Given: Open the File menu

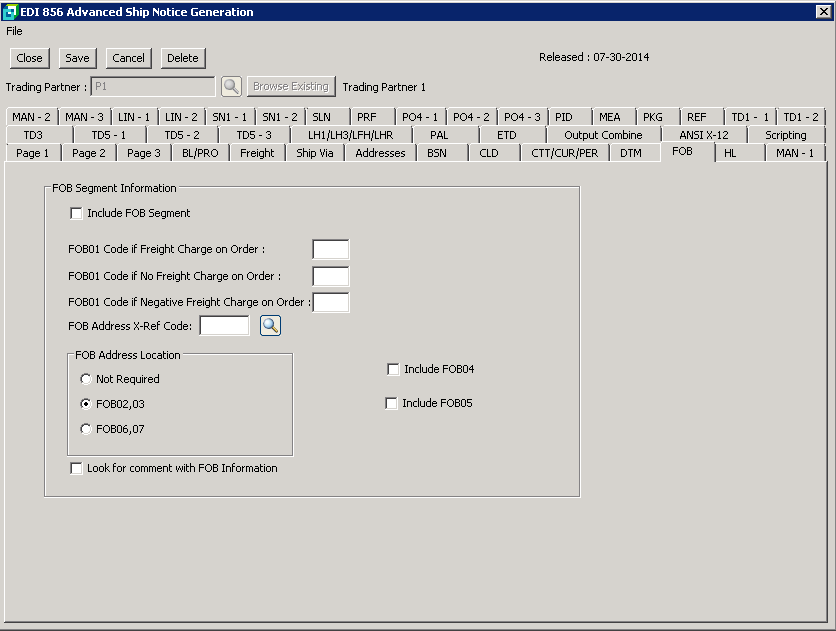Looking at the screenshot, I should tap(14, 31).
